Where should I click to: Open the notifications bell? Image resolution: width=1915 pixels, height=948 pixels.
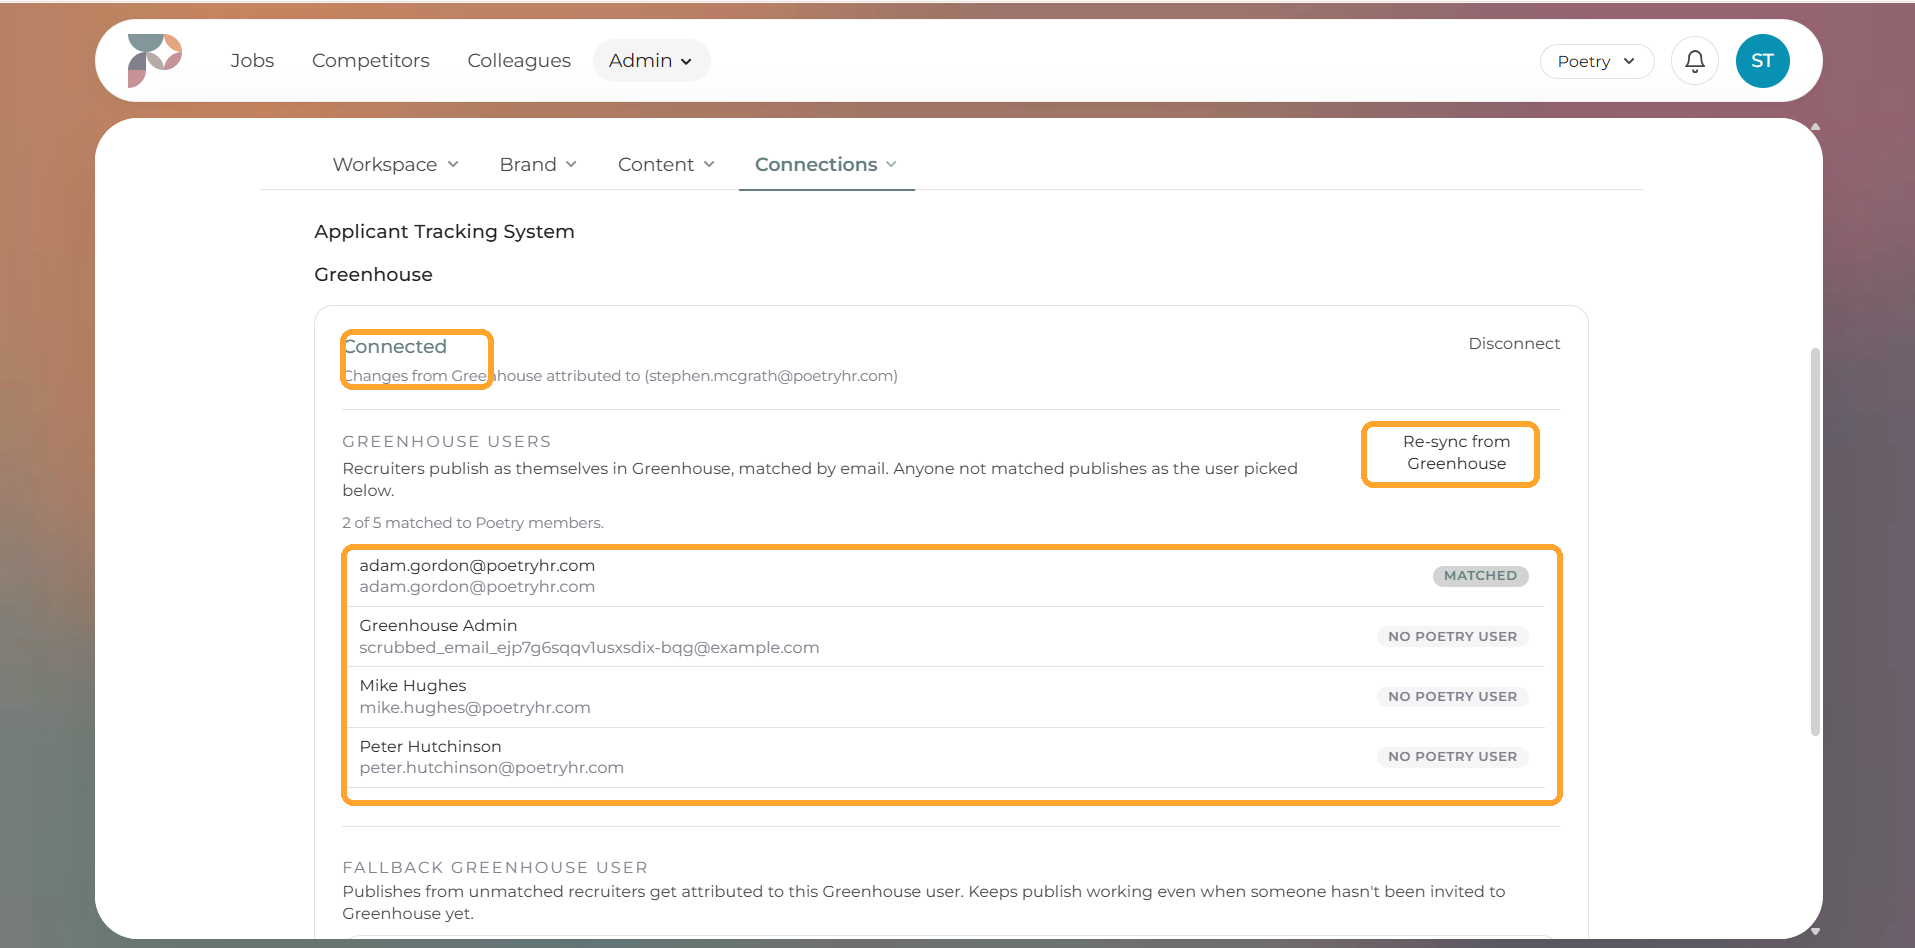pyautogui.click(x=1695, y=61)
